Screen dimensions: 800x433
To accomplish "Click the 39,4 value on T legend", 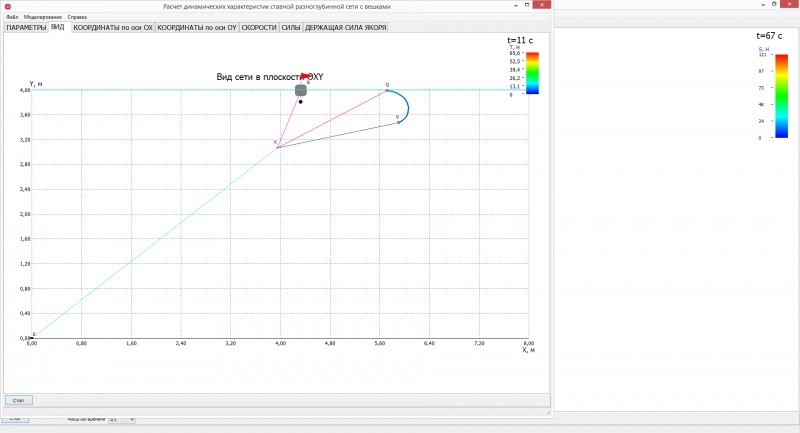I will point(514,69).
